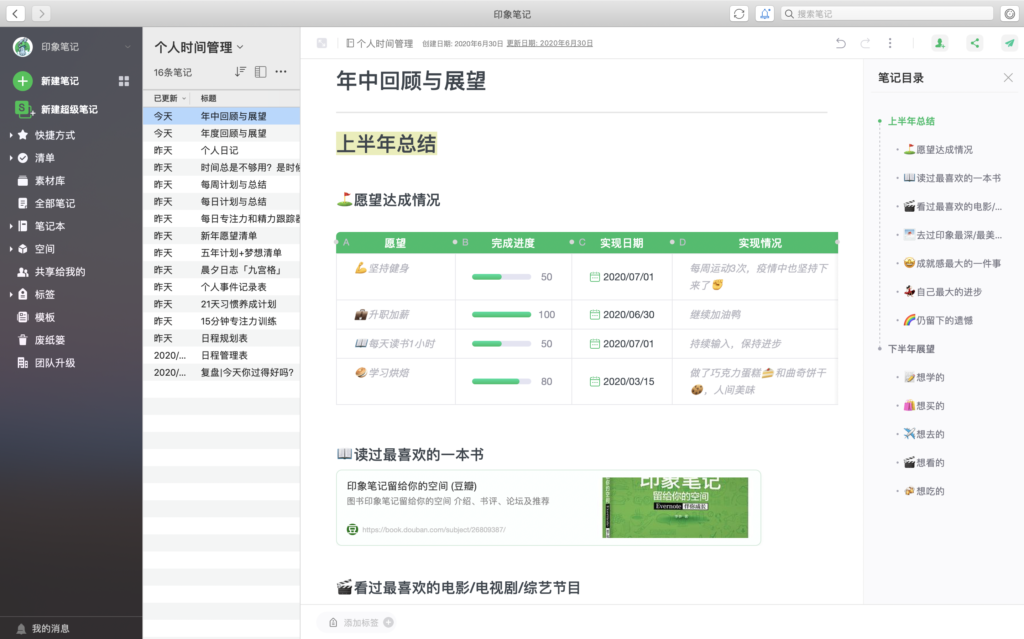Sort by the 已更新 column header
This screenshot has width=1024, height=639.
point(169,98)
